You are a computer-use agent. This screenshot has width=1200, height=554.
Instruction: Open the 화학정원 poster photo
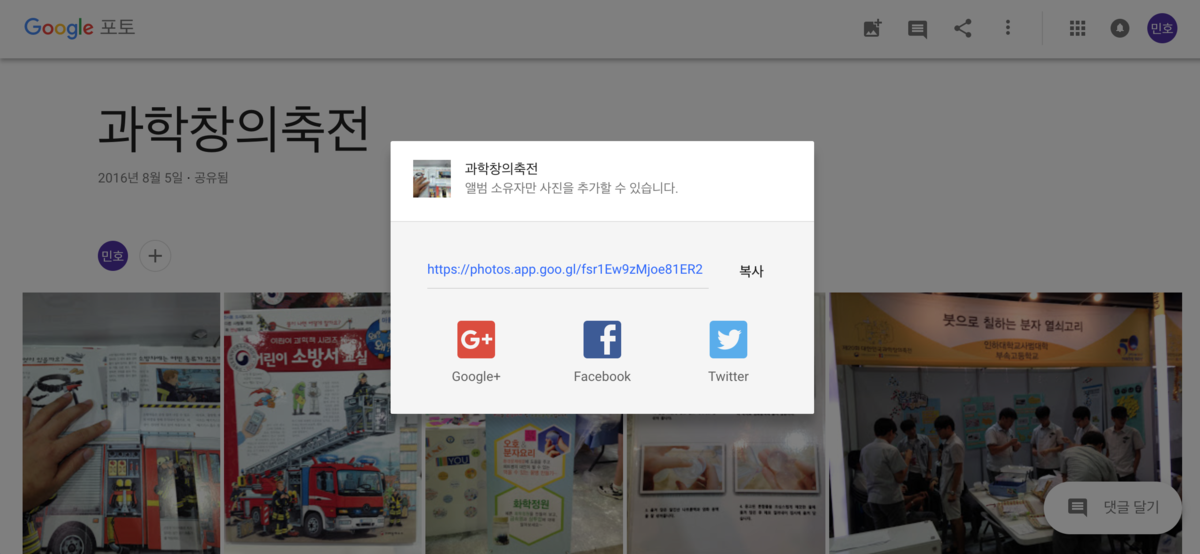tap(524, 484)
